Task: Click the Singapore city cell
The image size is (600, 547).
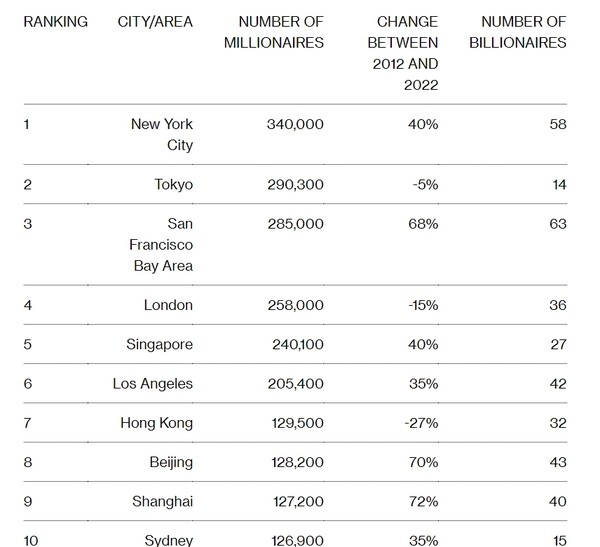Action: click(160, 345)
